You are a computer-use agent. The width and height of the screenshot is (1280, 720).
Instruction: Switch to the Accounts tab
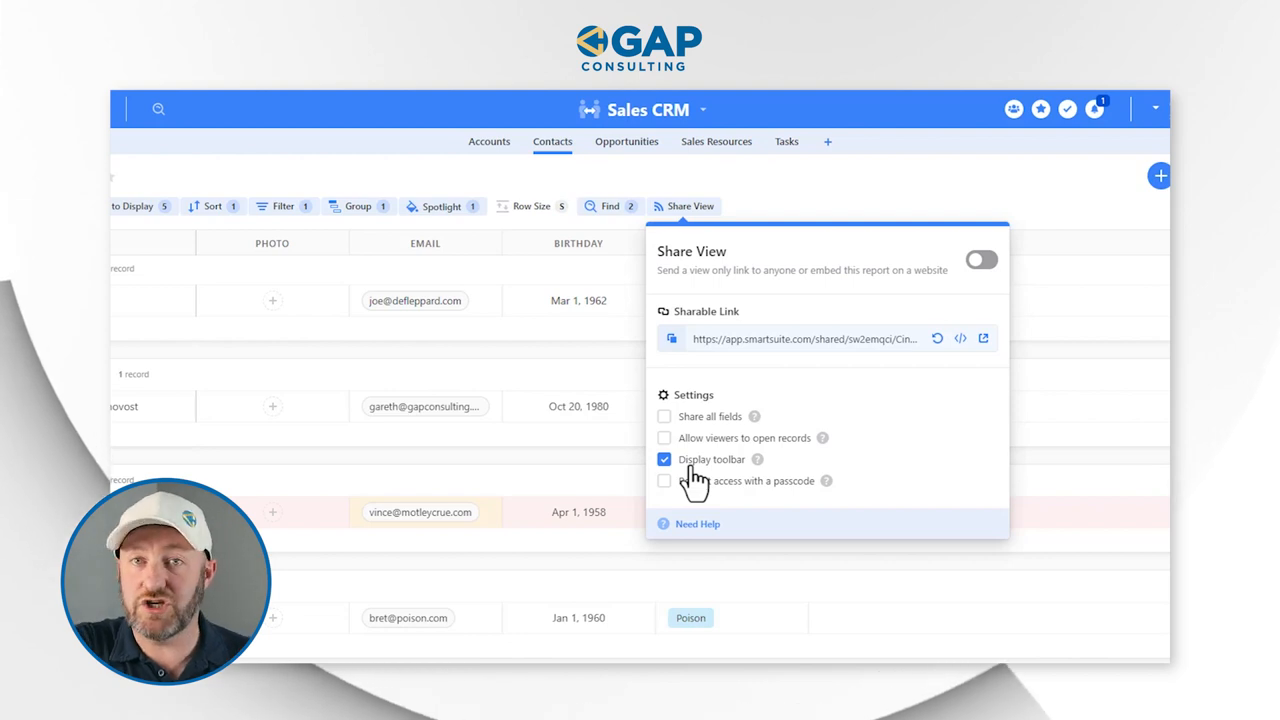(489, 142)
